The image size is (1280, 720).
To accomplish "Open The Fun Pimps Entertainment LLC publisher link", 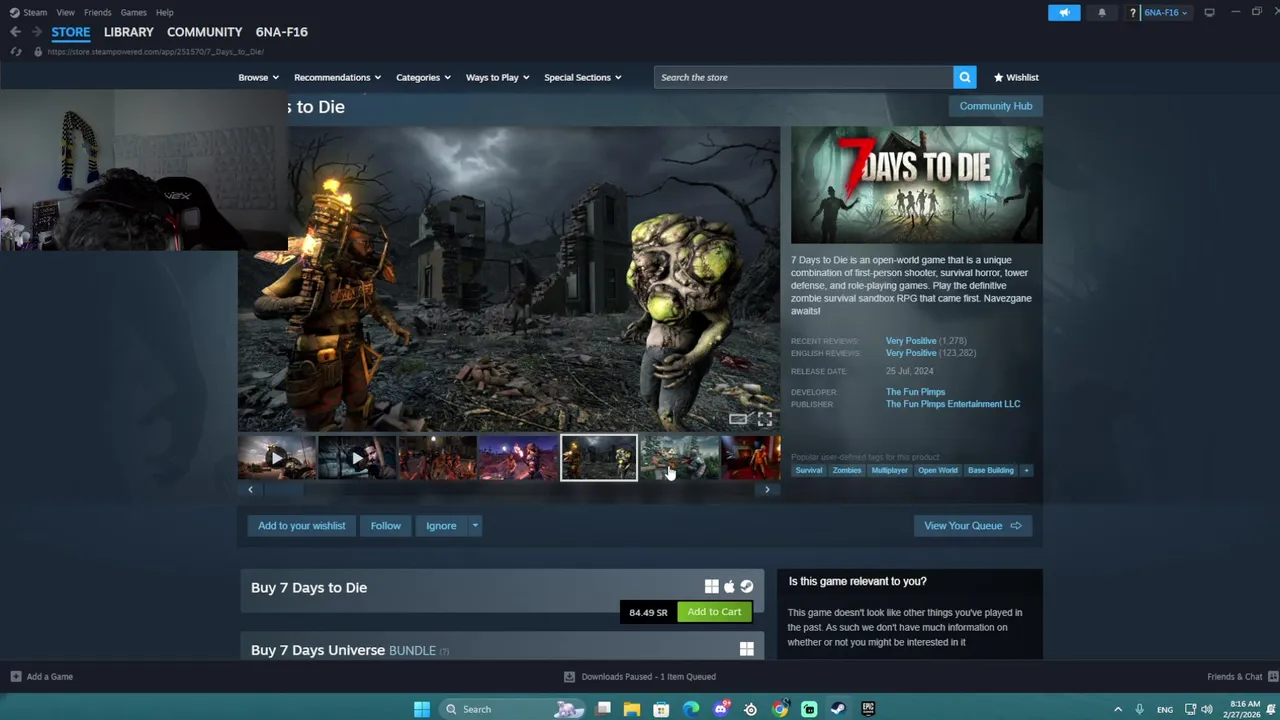I will (x=953, y=404).
